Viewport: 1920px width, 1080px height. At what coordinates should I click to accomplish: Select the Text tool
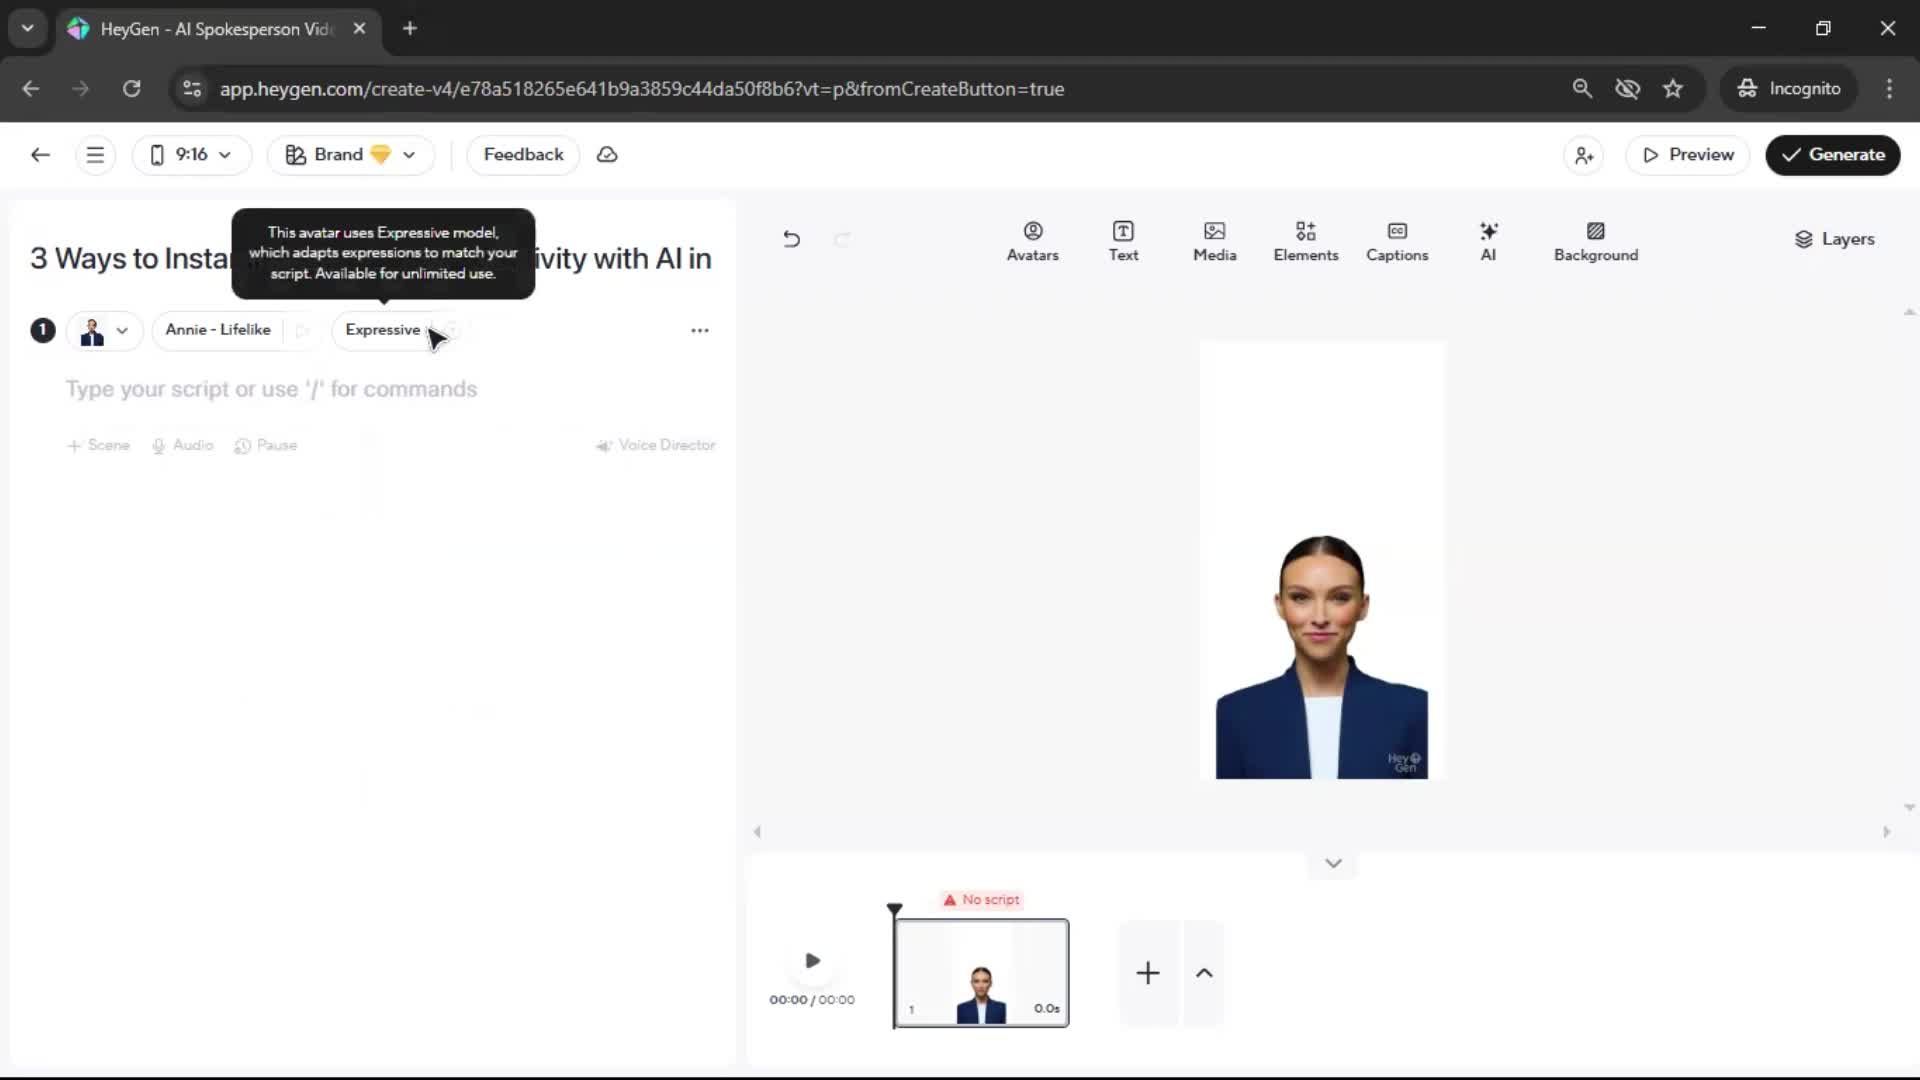[1123, 241]
